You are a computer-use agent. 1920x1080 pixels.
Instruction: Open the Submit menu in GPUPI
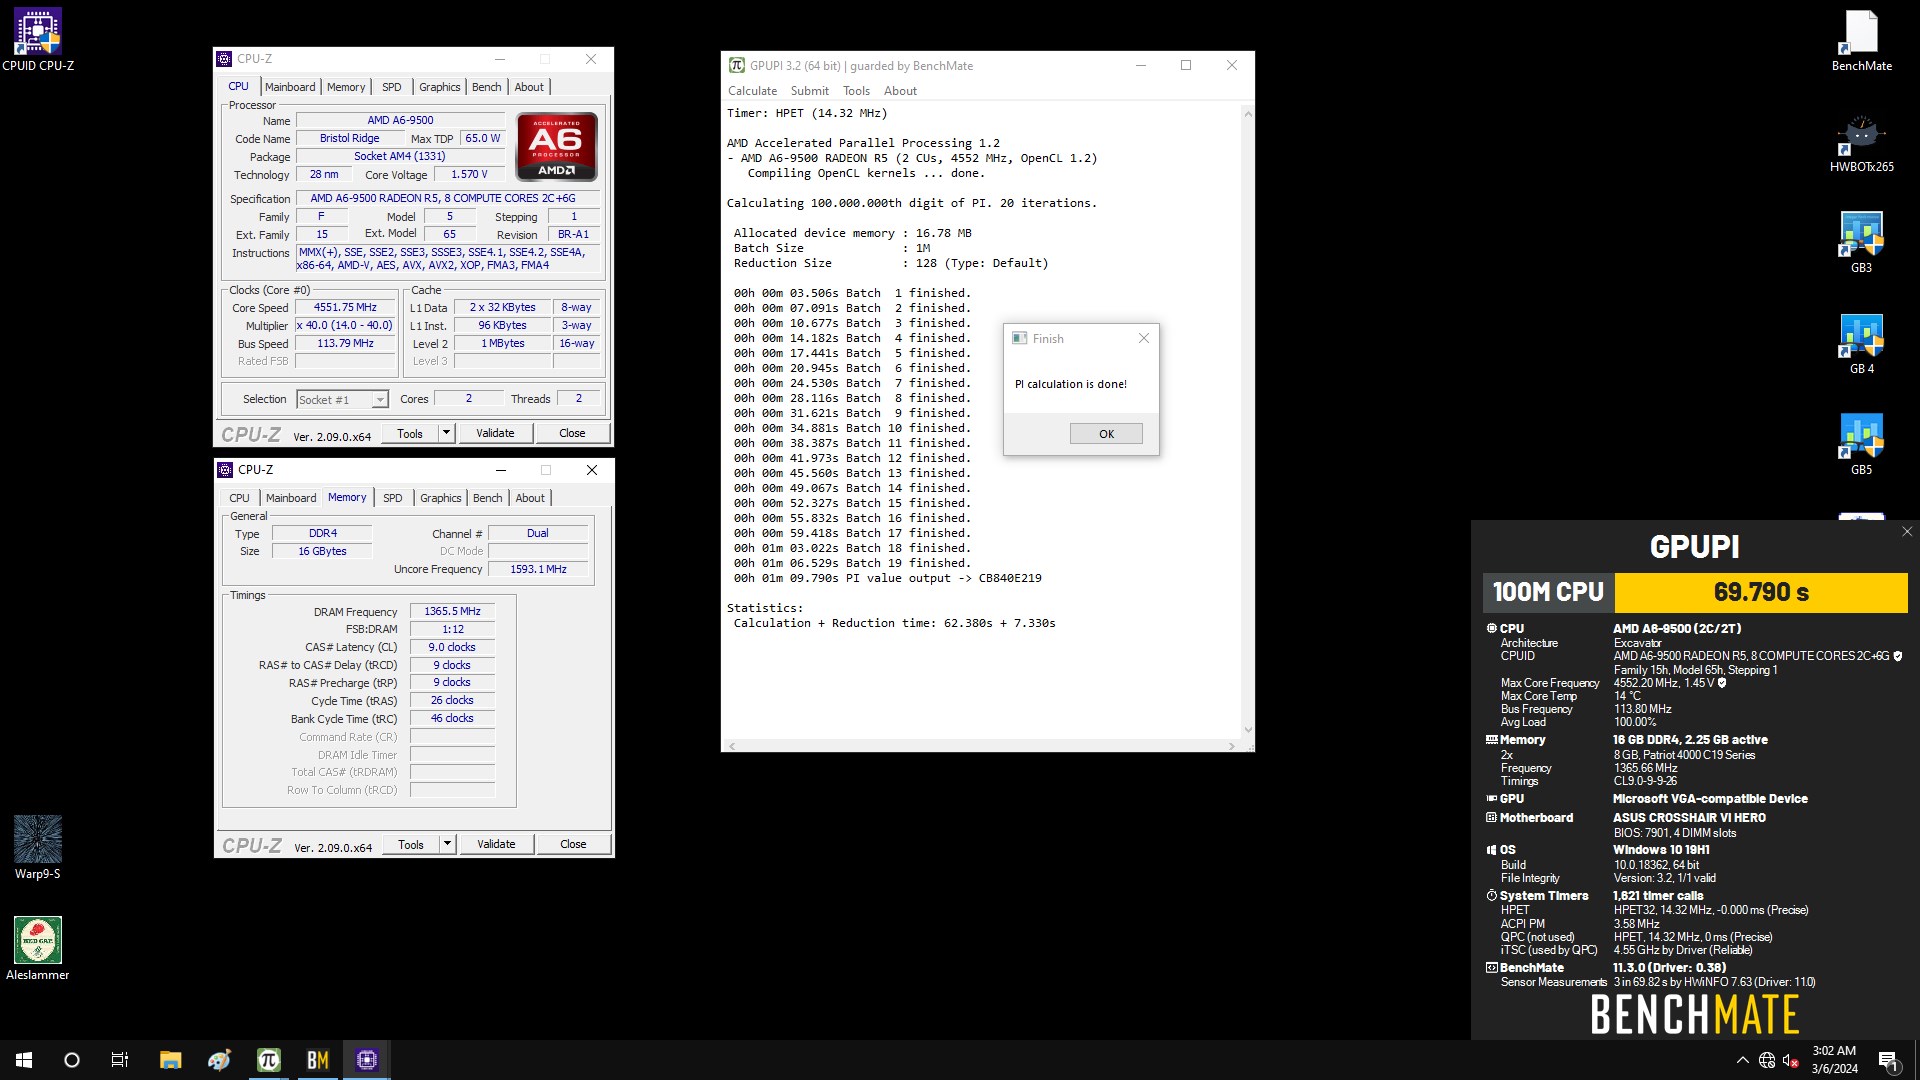tap(810, 90)
